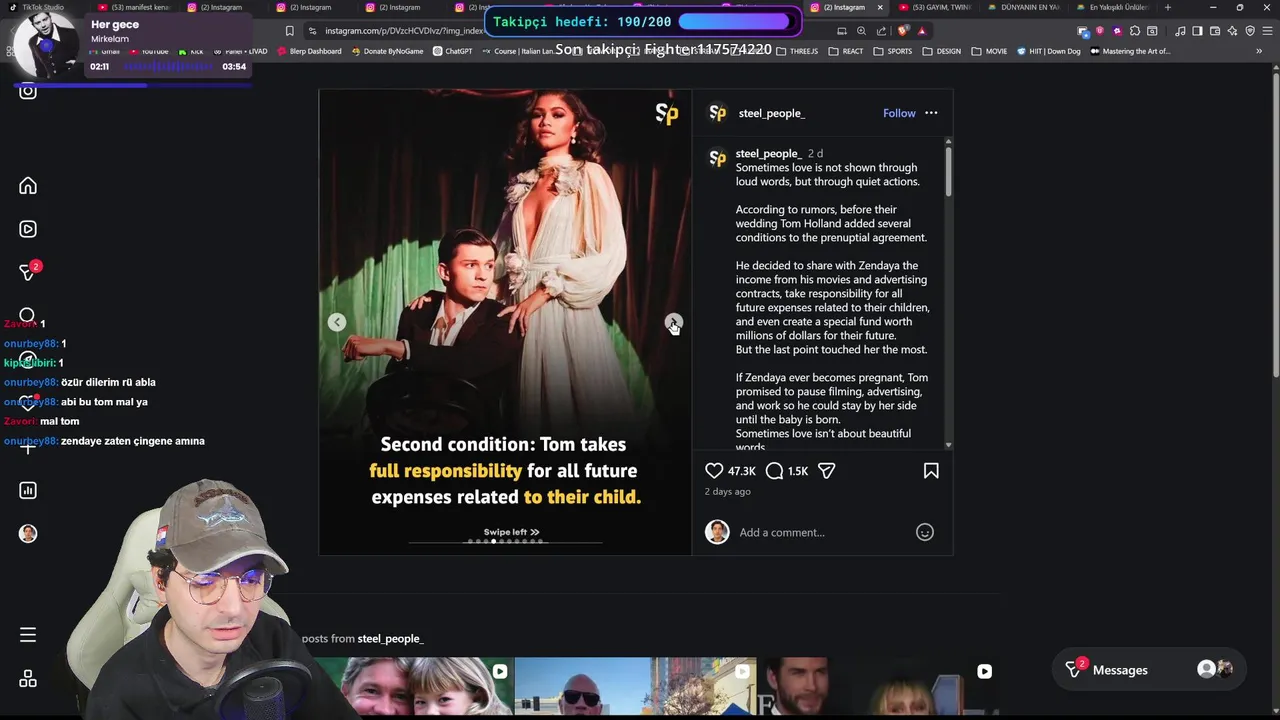Open steel_people_ profile from post header
This screenshot has width=1280, height=720.
pyautogui.click(x=771, y=113)
